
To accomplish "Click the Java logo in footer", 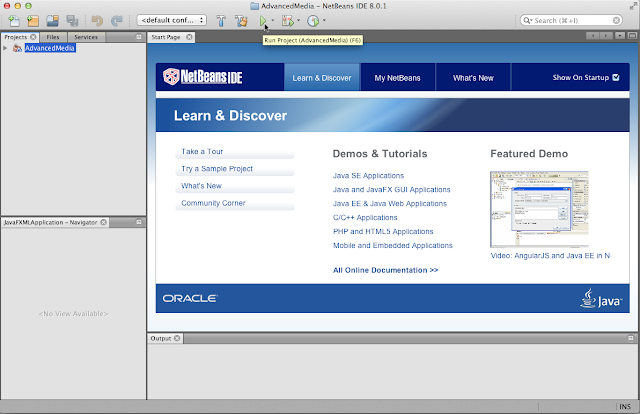I will tap(601, 298).
